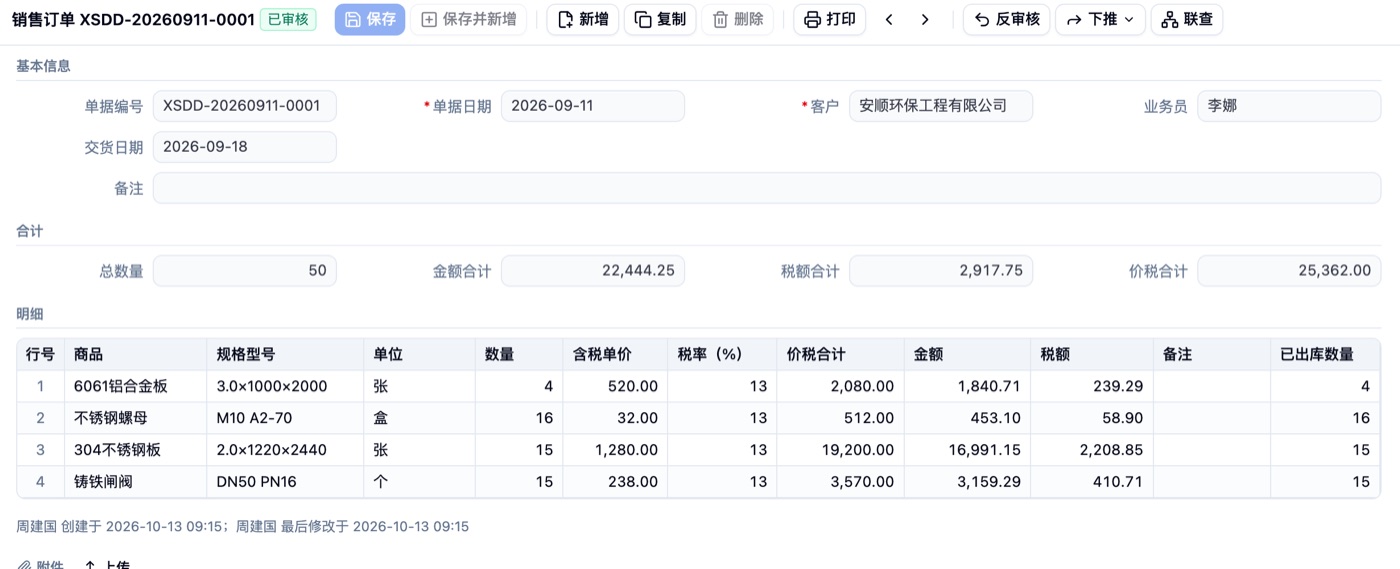Click the 数量 column header
The width and height of the screenshot is (1400, 569).
point(519,354)
